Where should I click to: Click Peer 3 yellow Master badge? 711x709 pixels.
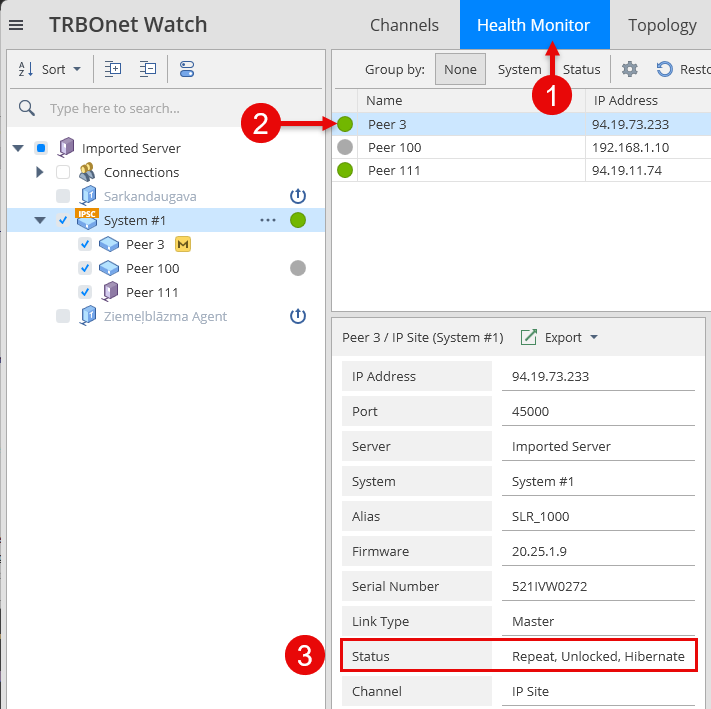point(183,244)
